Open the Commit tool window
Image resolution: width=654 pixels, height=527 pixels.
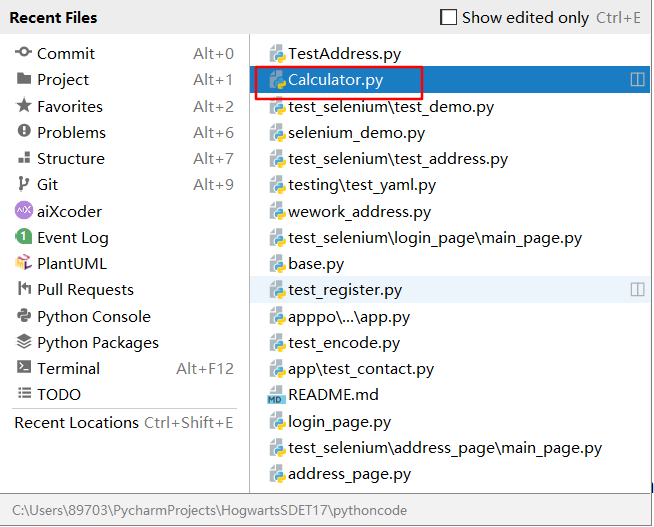[124, 53]
